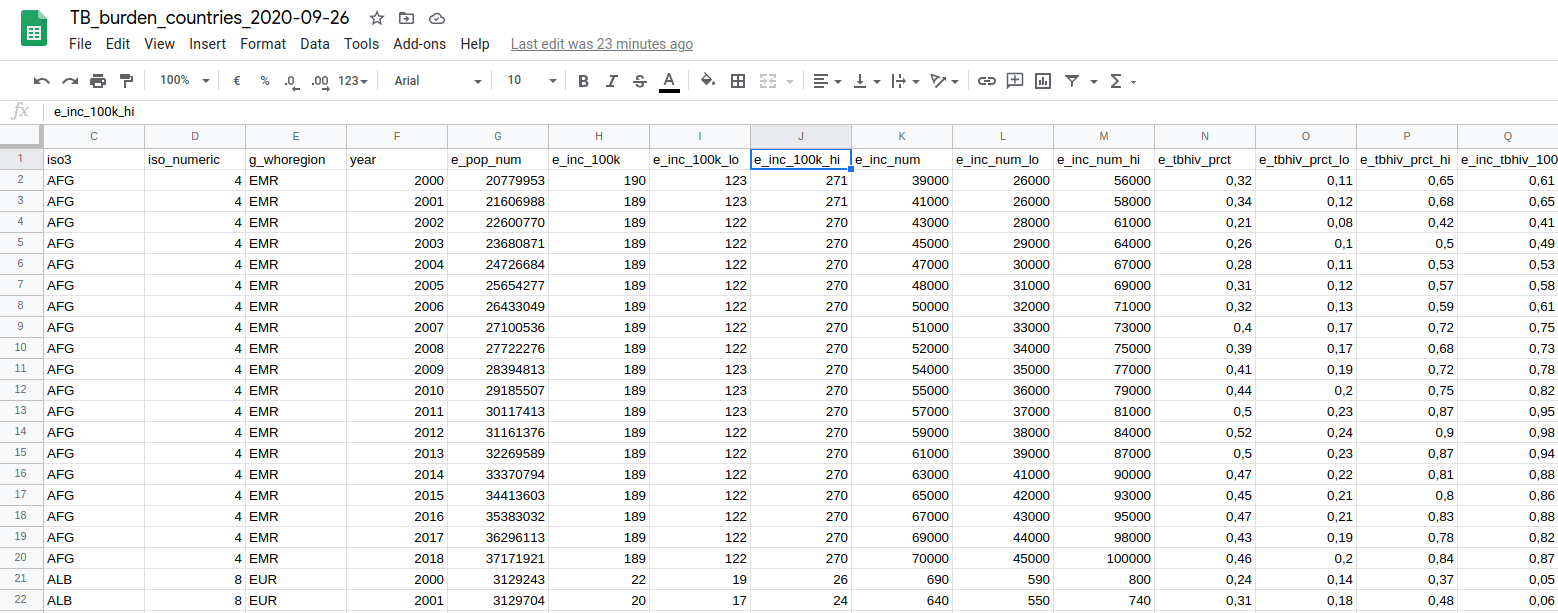Viewport: 1558px width, 613px height.
Task: Open the fill color picker
Action: click(x=708, y=81)
